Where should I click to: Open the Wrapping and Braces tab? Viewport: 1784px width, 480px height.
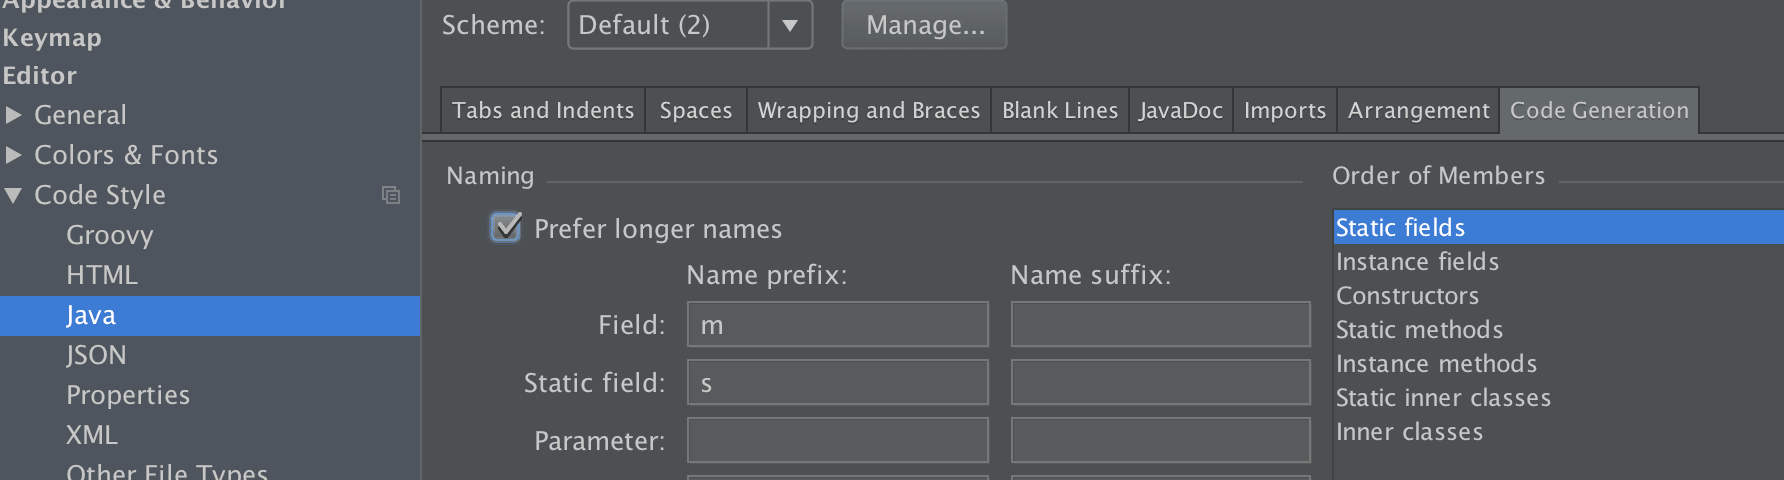868,110
